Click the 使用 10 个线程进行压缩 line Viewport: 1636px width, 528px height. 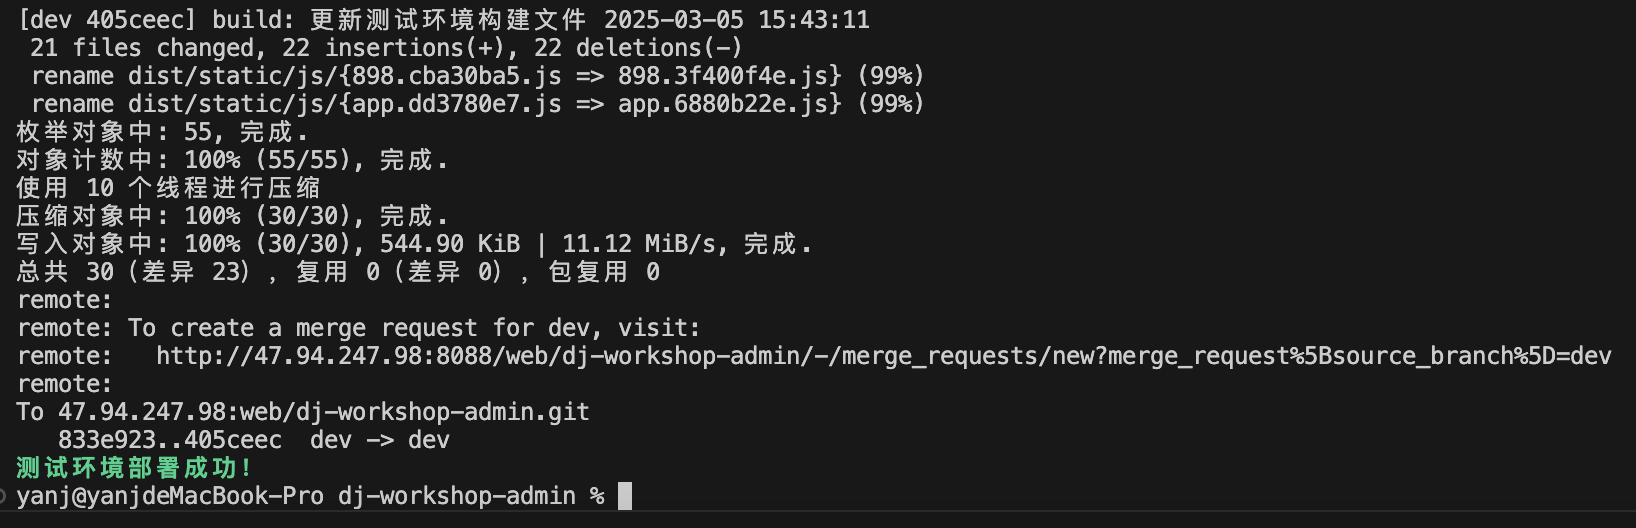[x=168, y=188]
